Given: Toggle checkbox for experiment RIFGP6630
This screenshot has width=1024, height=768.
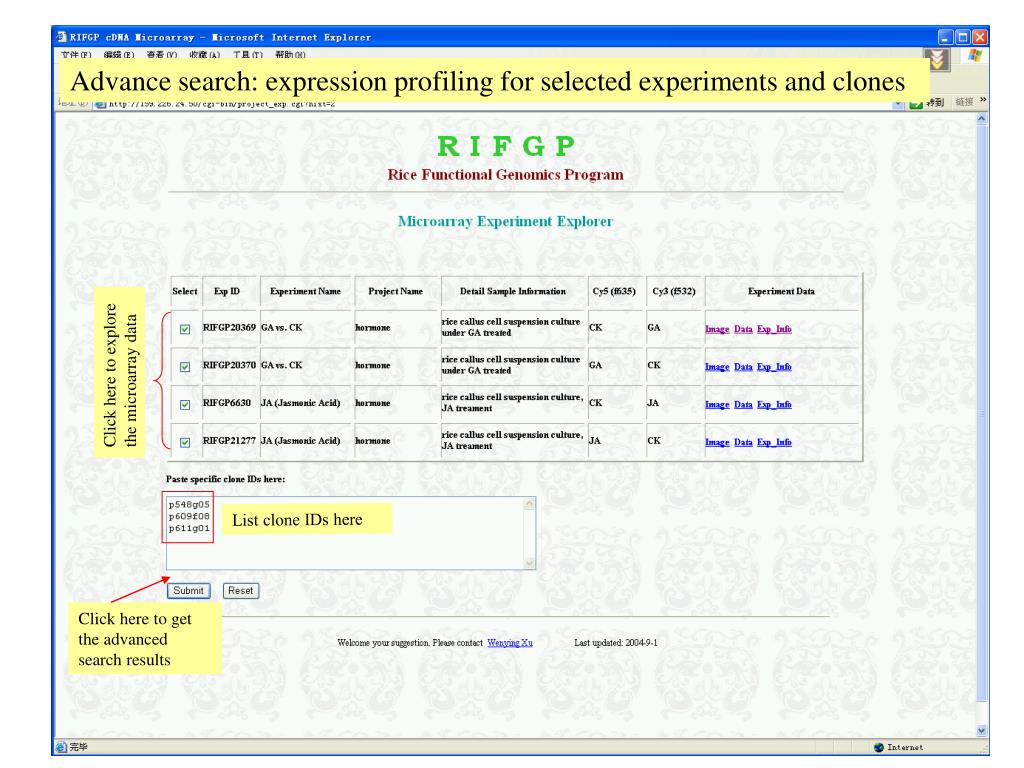Looking at the screenshot, I should pos(185,405).
